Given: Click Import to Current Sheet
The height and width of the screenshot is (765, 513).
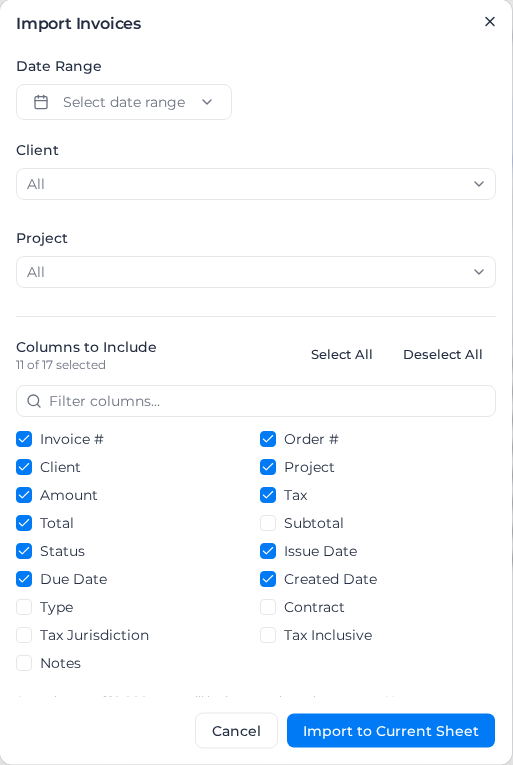Looking at the screenshot, I should 391,730.
